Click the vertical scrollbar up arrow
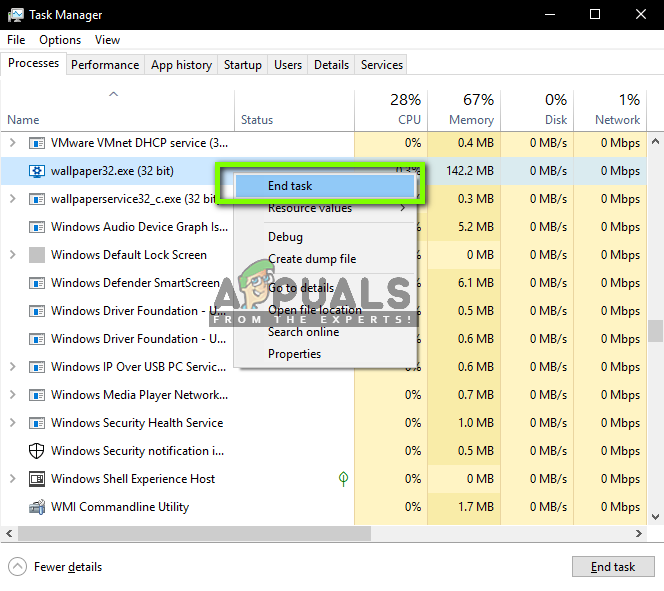Image resolution: width=664 pixels, height=591 pixels. pyautogui.click(x=656, y=141)
